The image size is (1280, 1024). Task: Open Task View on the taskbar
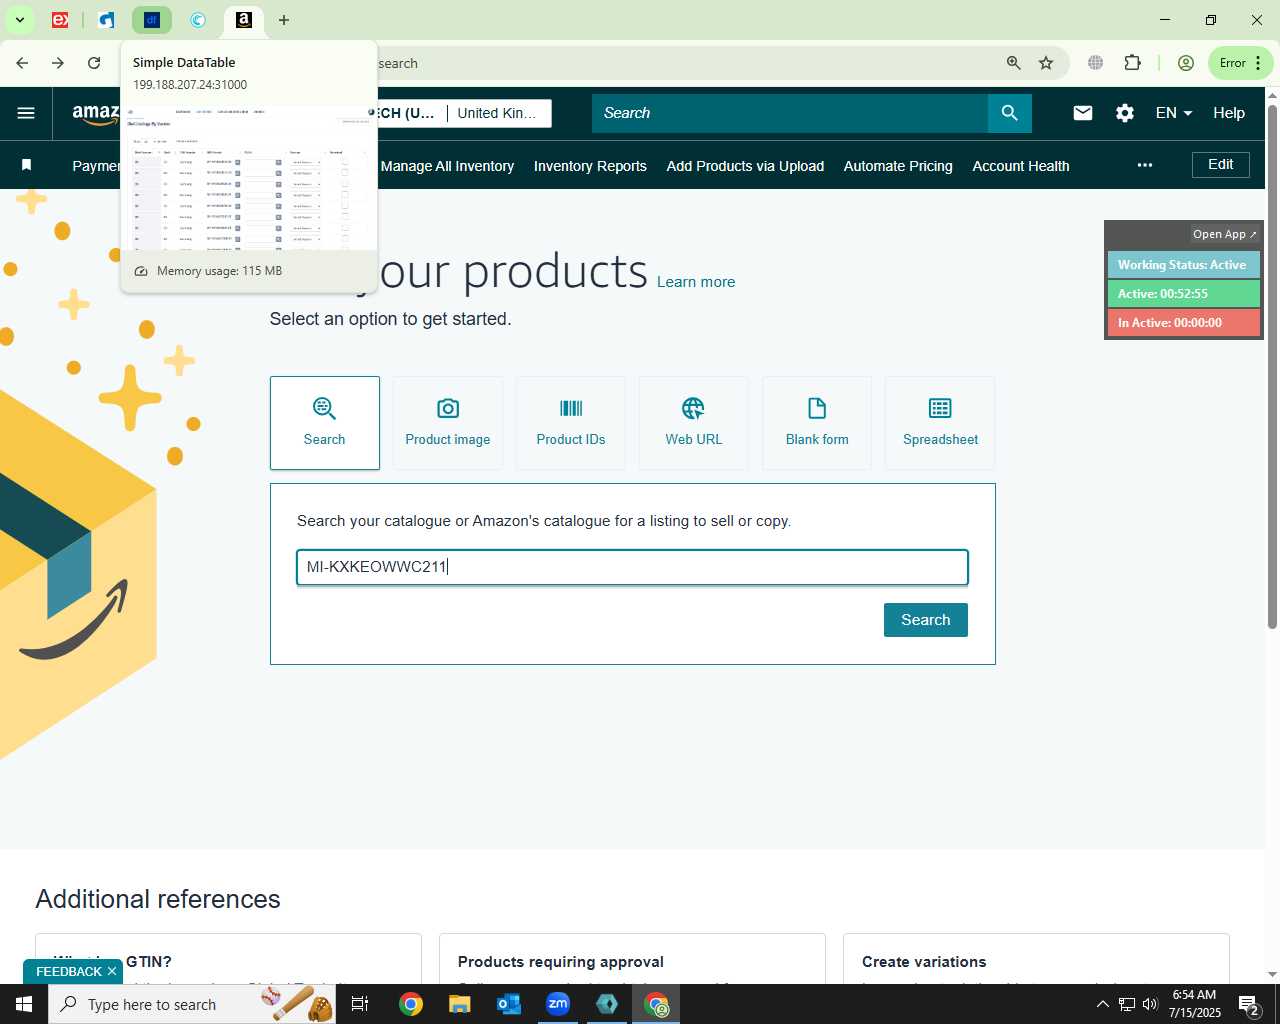pos(360,1004)
